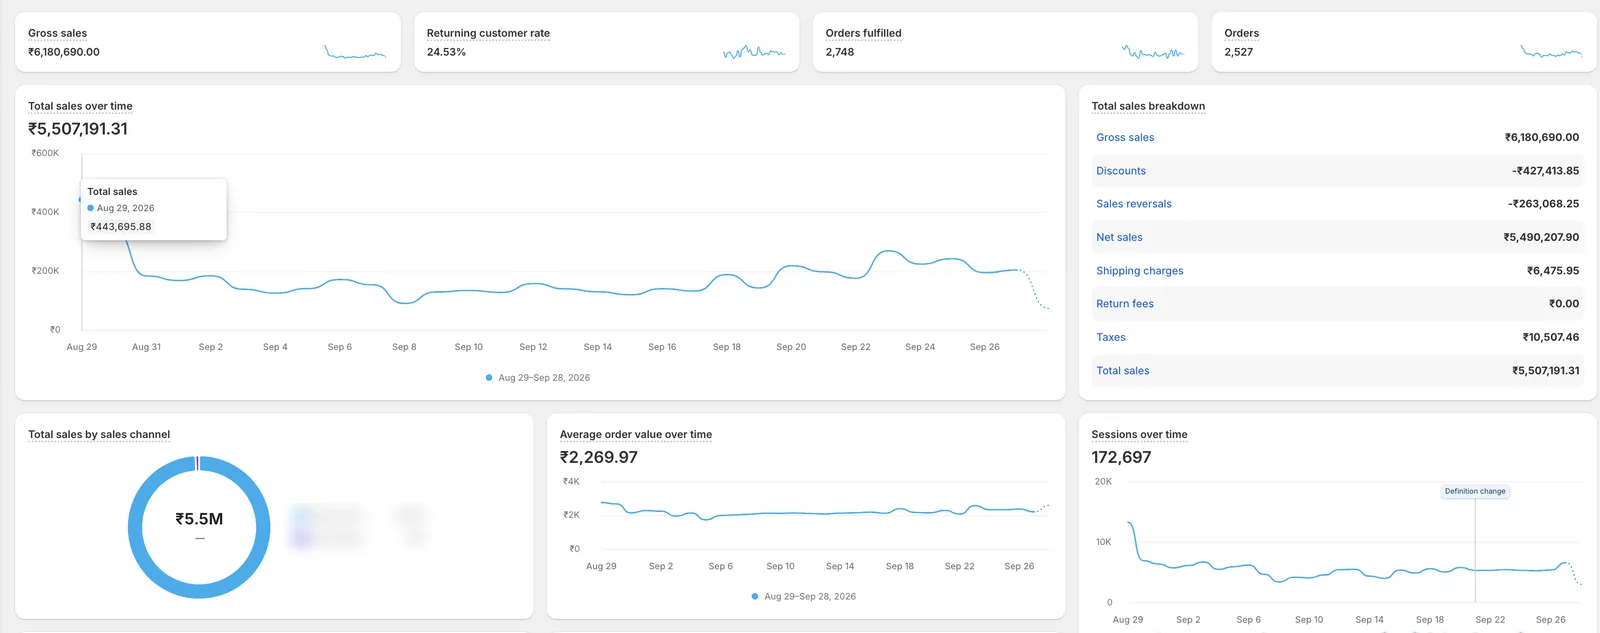Click the 24.53% returning customer value

446,52
